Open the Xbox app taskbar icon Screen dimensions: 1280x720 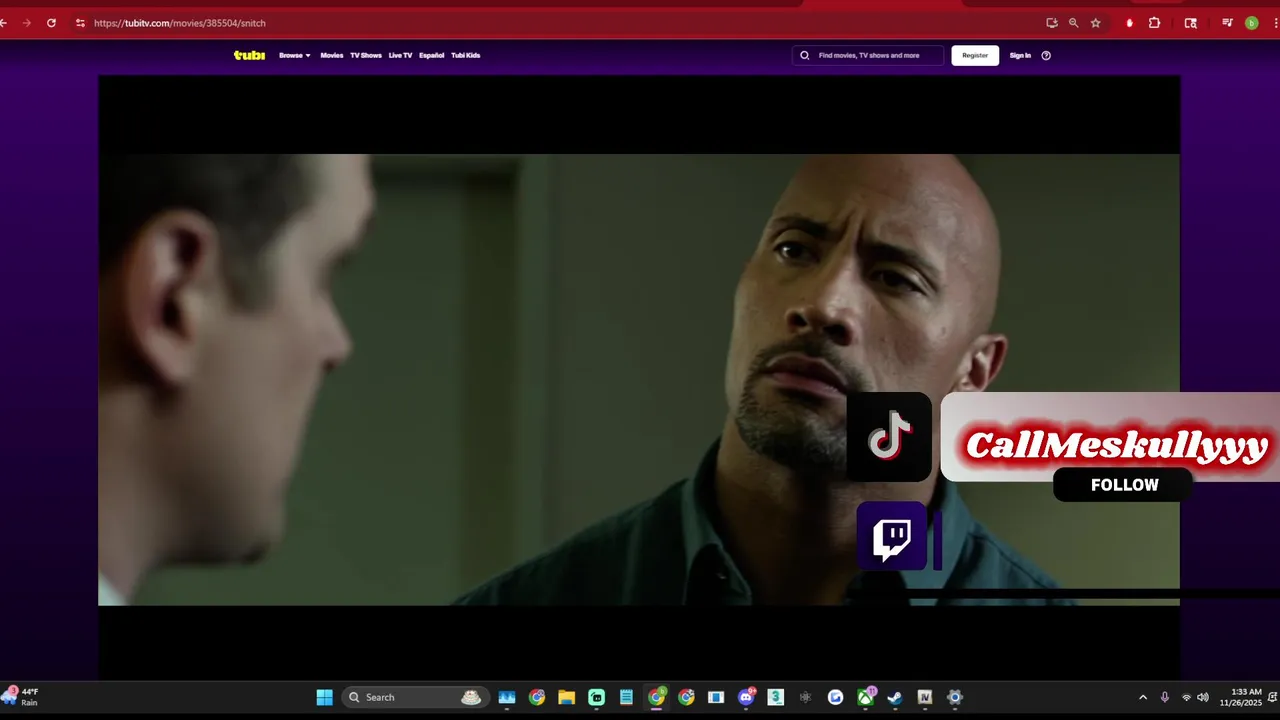(865, 697)
